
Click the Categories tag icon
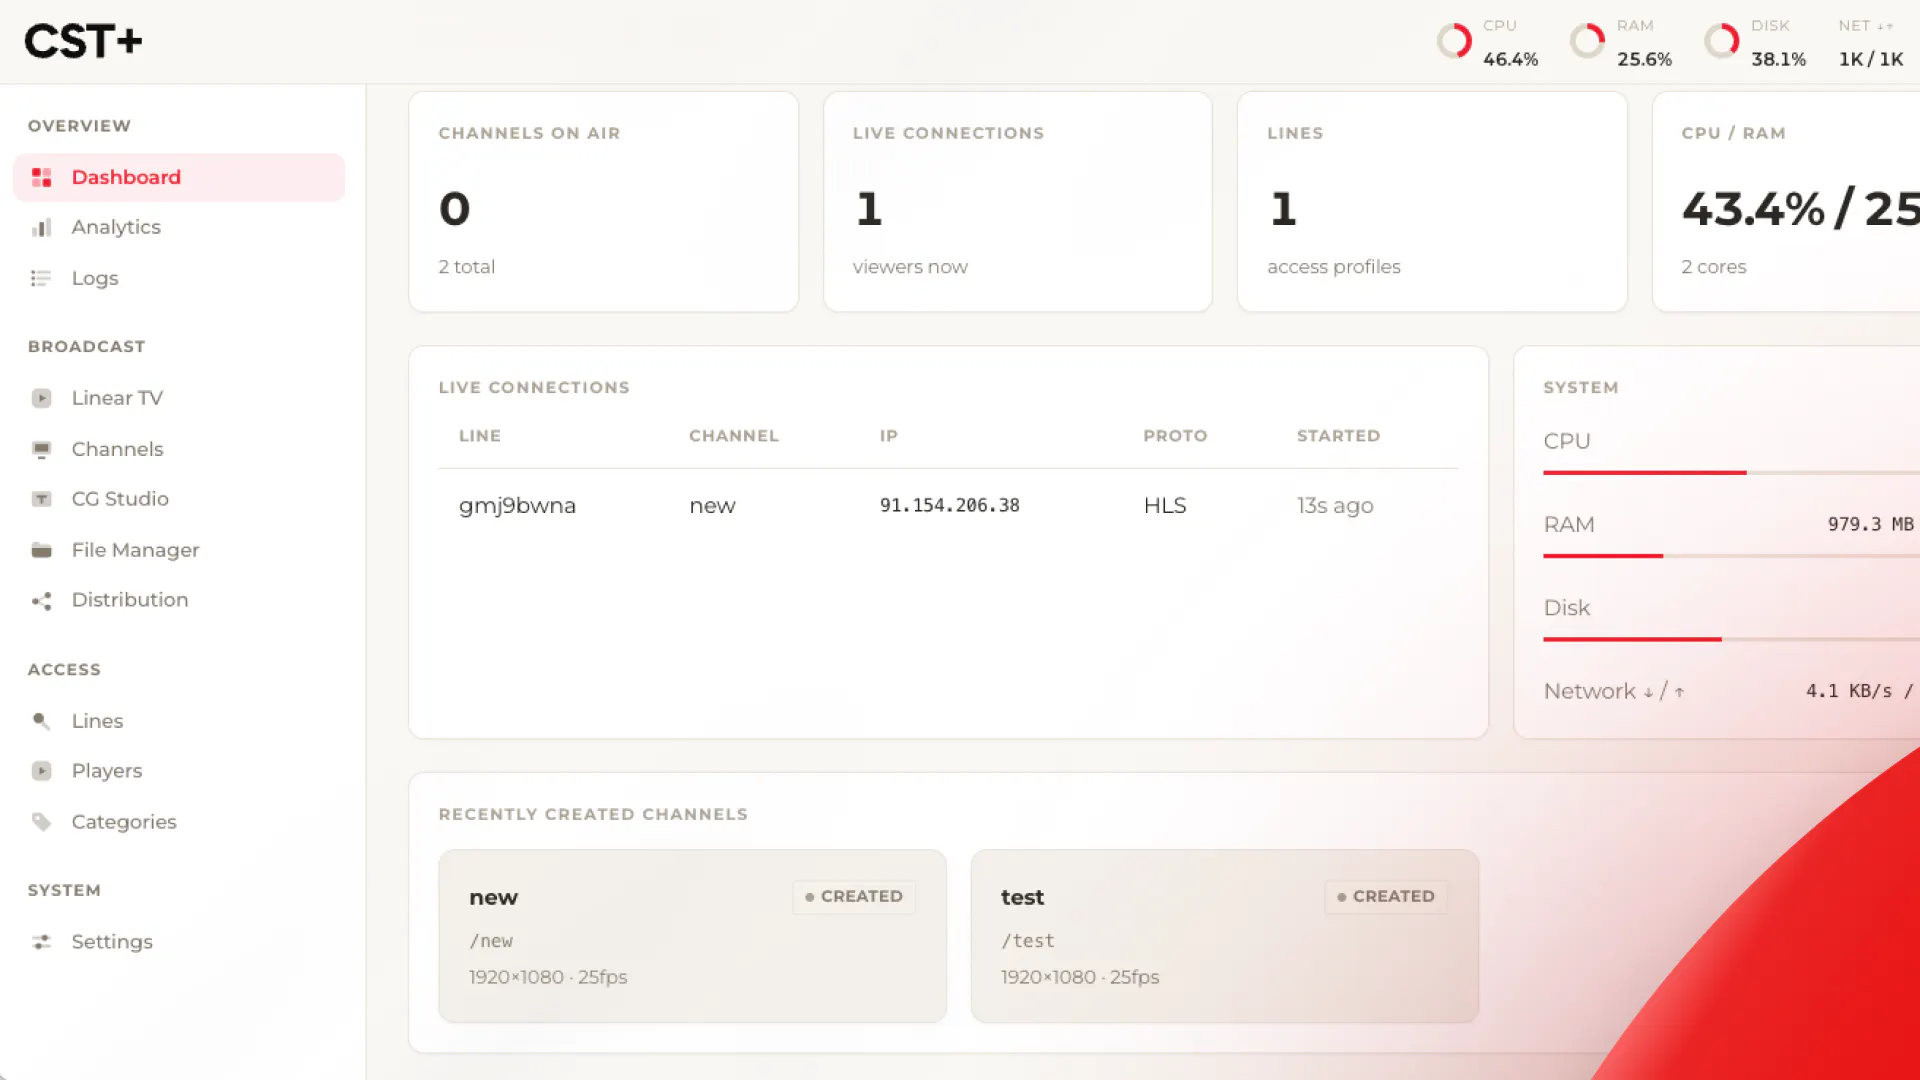(41, 822)
